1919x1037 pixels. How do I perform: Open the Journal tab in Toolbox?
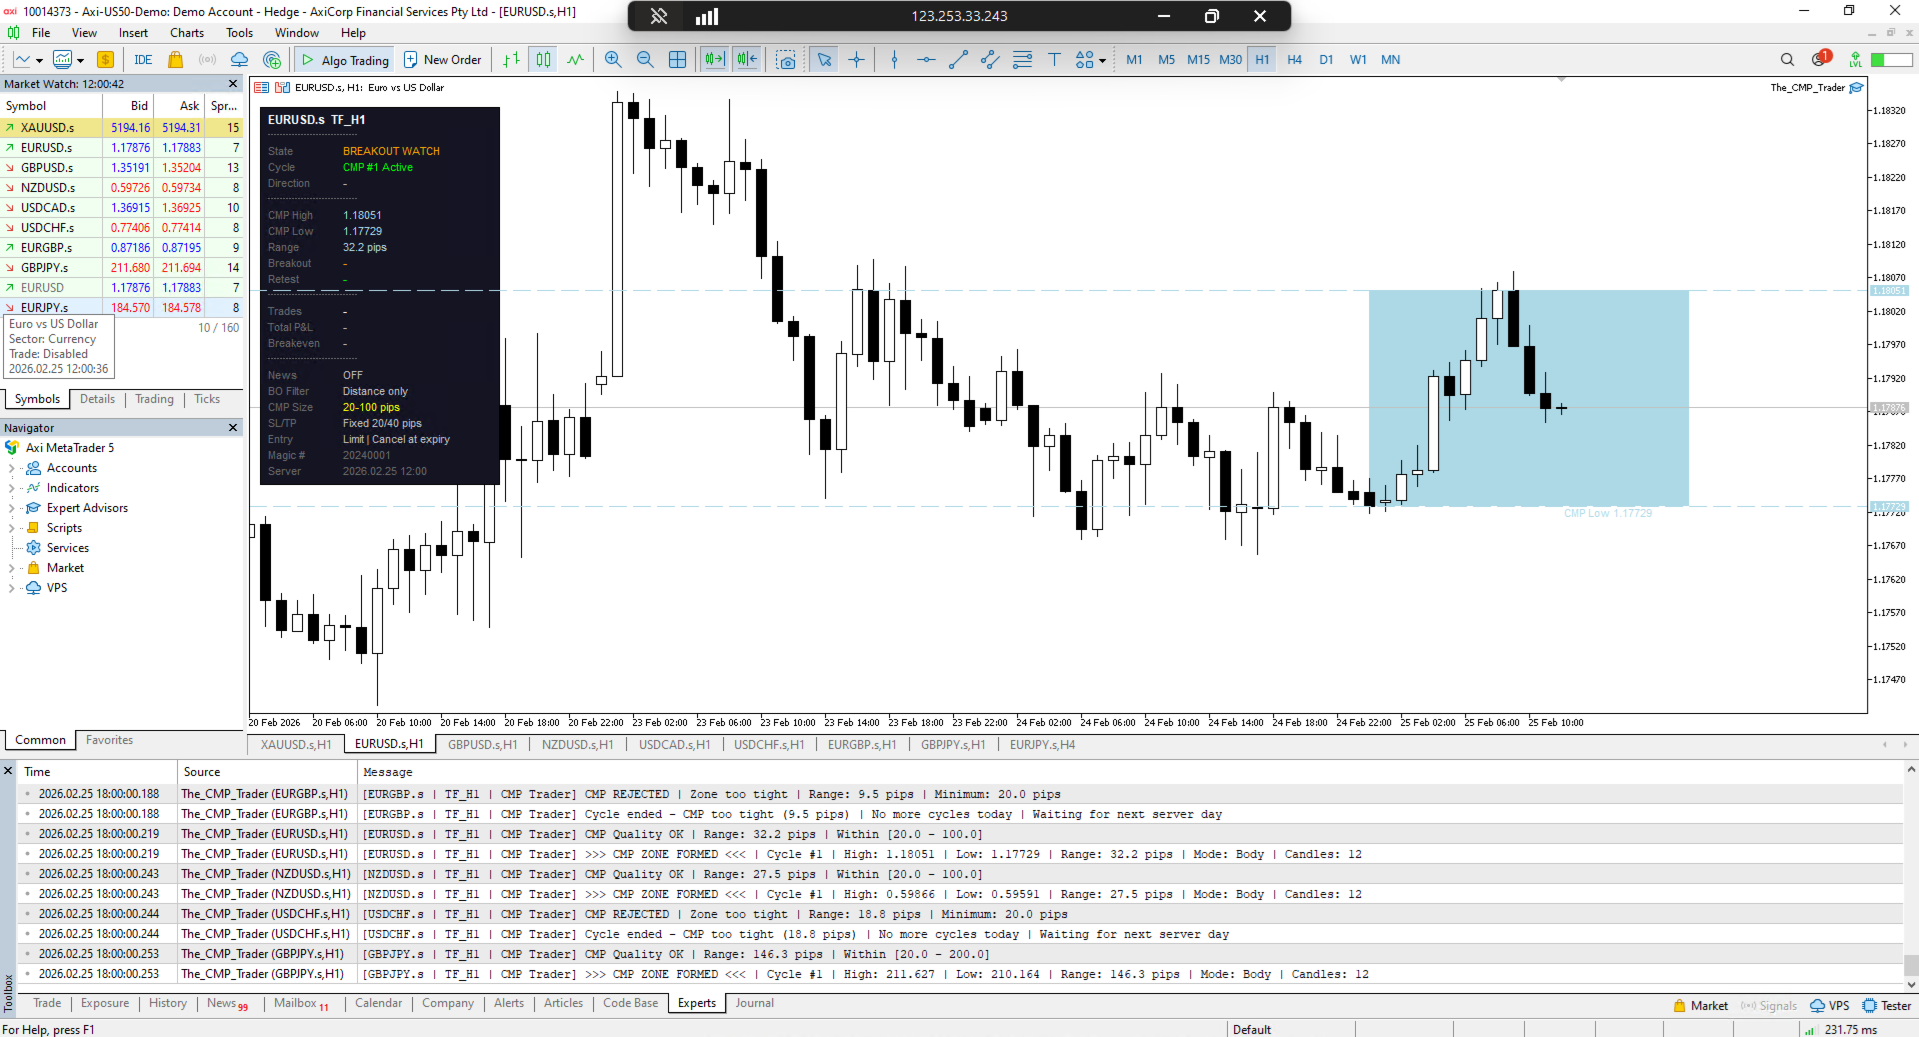click(755, 1003)
